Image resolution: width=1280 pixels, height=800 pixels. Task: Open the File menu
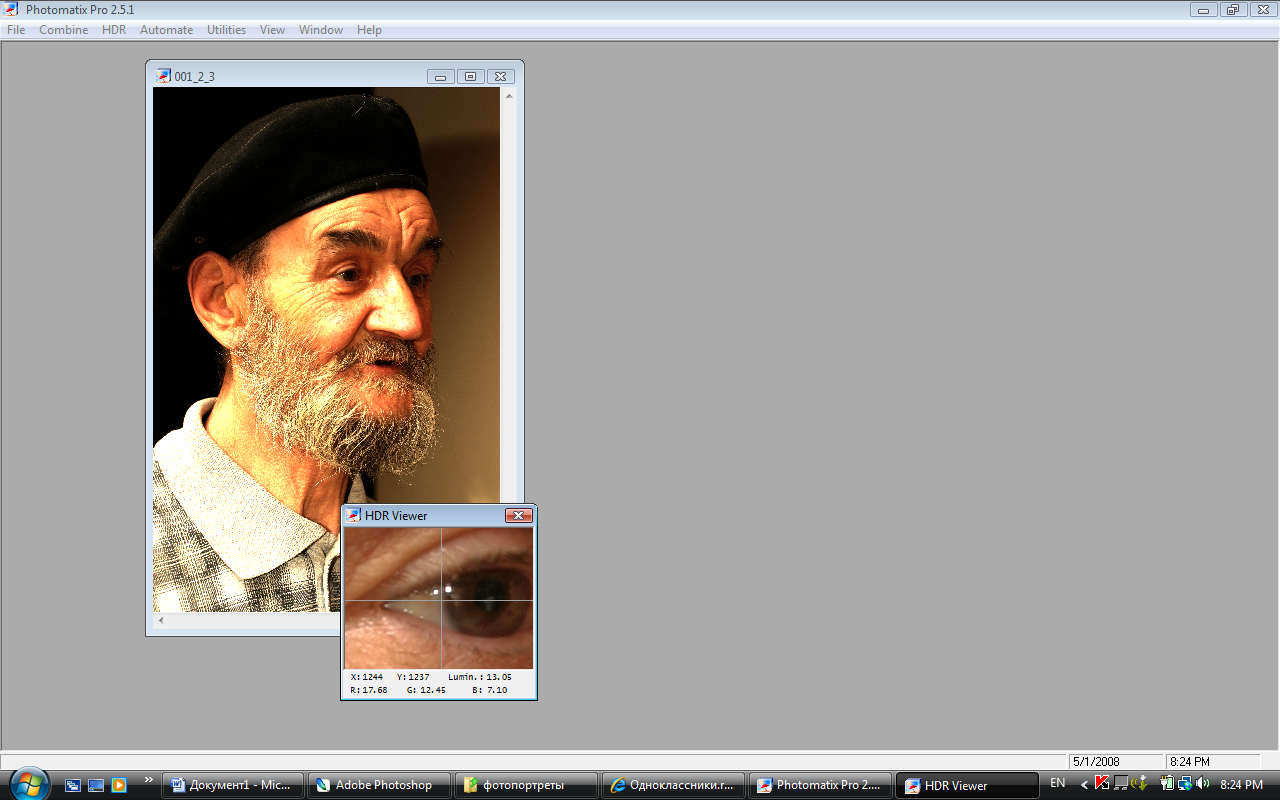(16, 30)
